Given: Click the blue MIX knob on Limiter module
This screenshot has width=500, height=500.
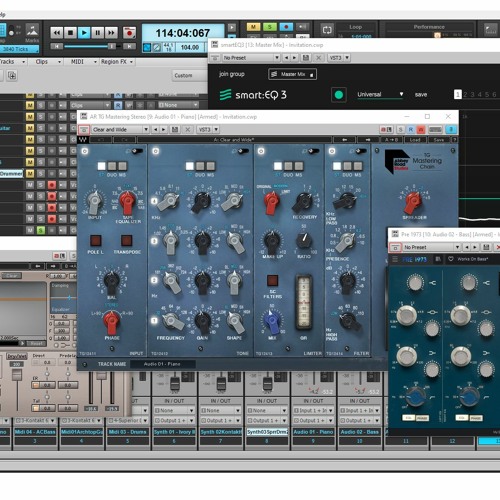Looking at the screenshot, I should pos(273,322).
